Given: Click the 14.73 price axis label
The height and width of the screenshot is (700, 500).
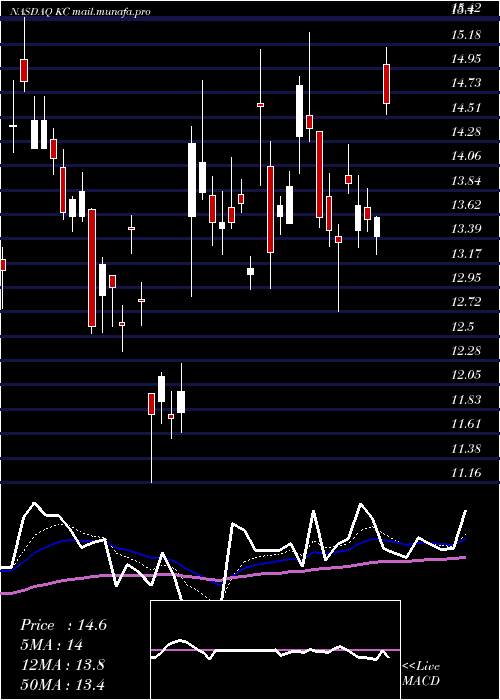Looking at the screenshot, I should pyautogui.click(x=467, y=83).
